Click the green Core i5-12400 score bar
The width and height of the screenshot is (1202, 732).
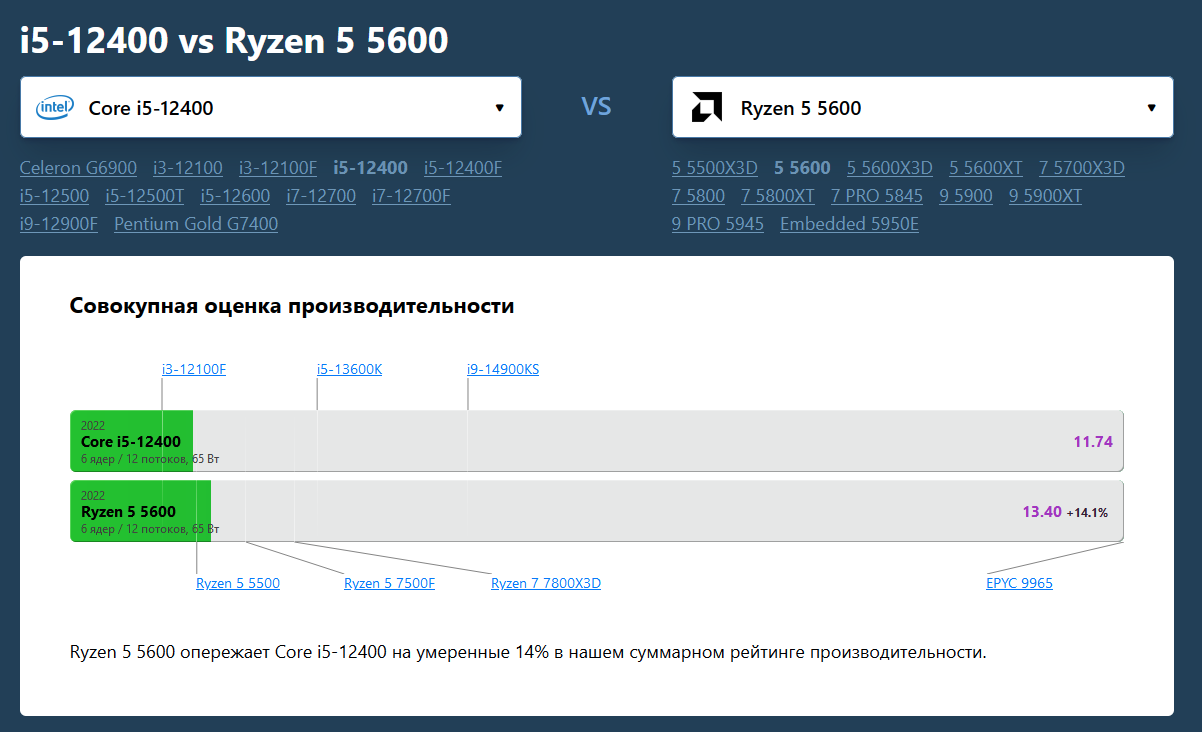click(132, 441)
